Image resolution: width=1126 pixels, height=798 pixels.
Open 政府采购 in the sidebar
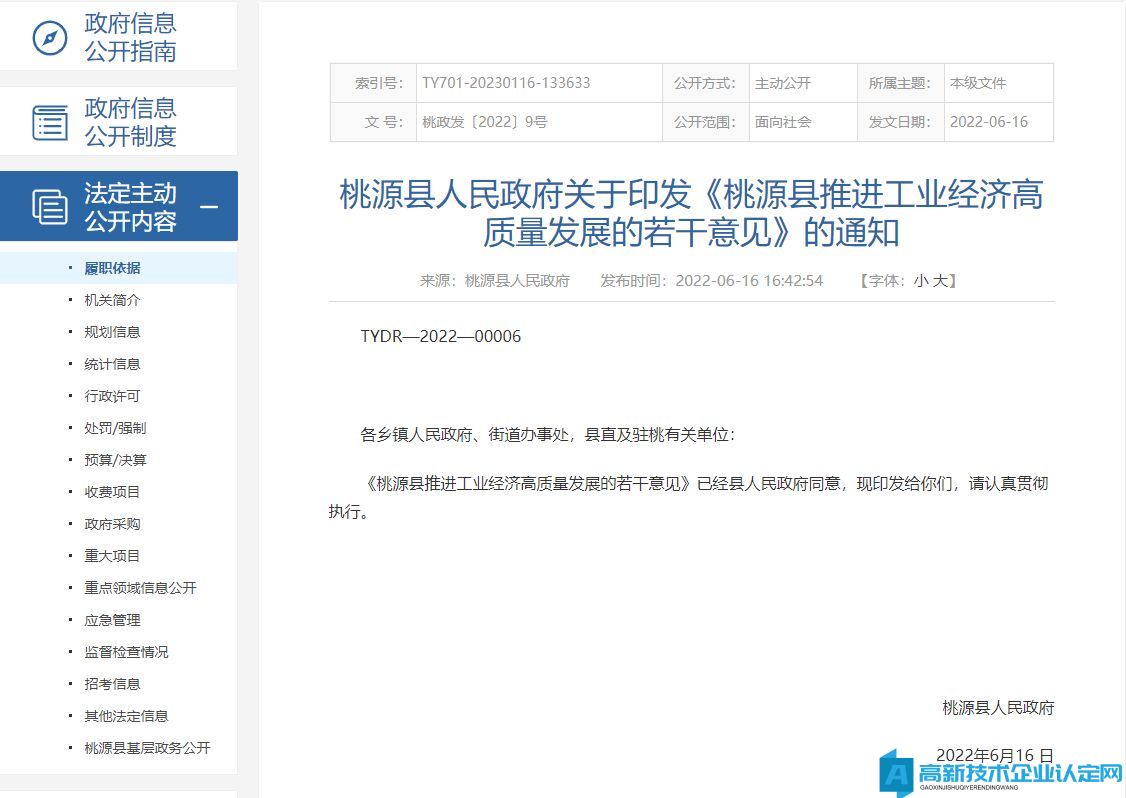click(112, 524)
